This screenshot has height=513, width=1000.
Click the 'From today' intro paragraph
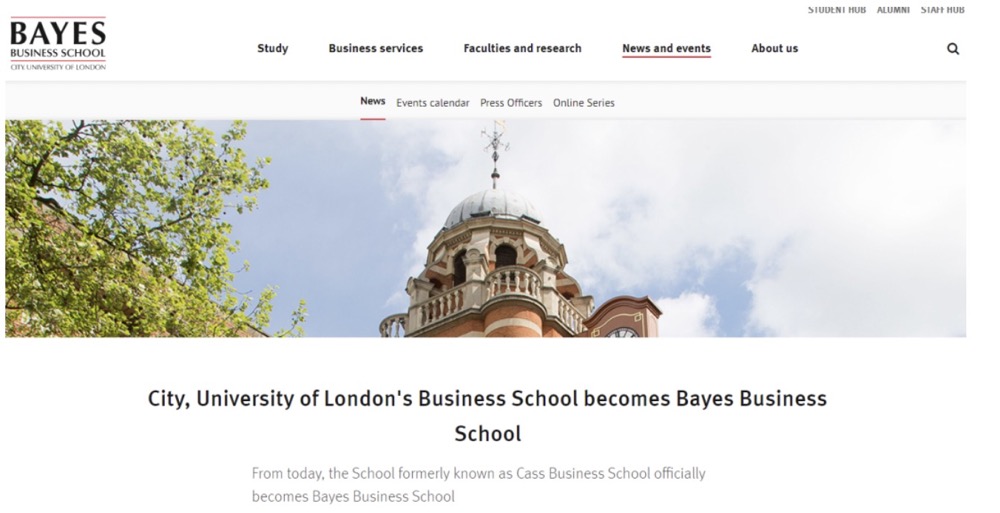point(478,485)
